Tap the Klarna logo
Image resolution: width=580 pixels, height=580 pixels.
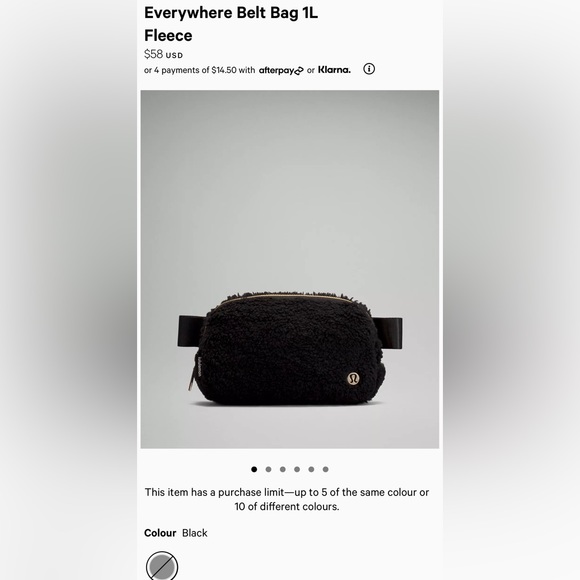tap(334, 70)
